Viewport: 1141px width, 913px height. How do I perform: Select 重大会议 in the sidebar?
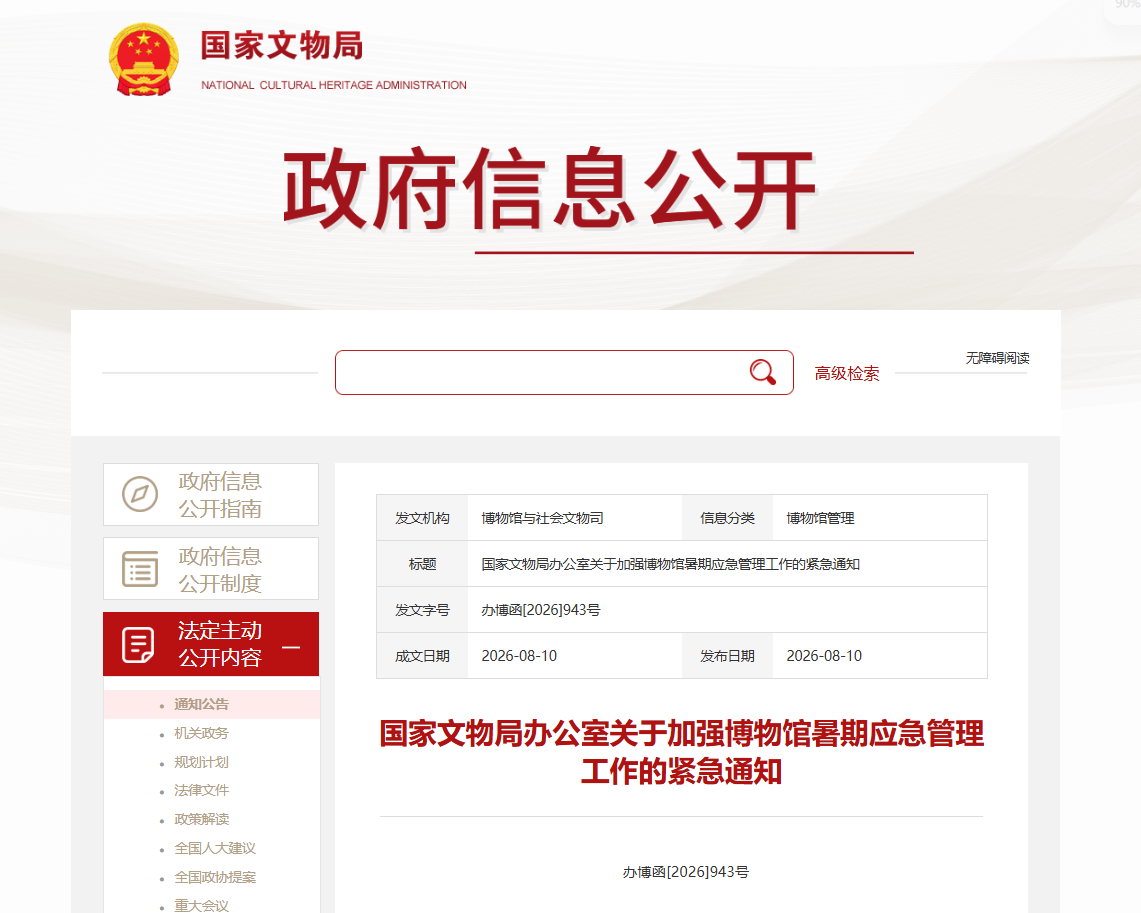click(202, 906)
